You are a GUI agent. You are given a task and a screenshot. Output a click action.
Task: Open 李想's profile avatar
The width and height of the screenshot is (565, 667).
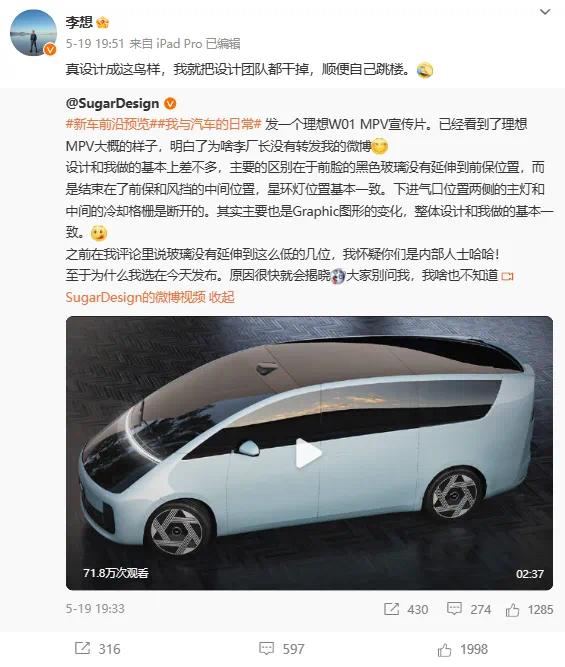33,33
